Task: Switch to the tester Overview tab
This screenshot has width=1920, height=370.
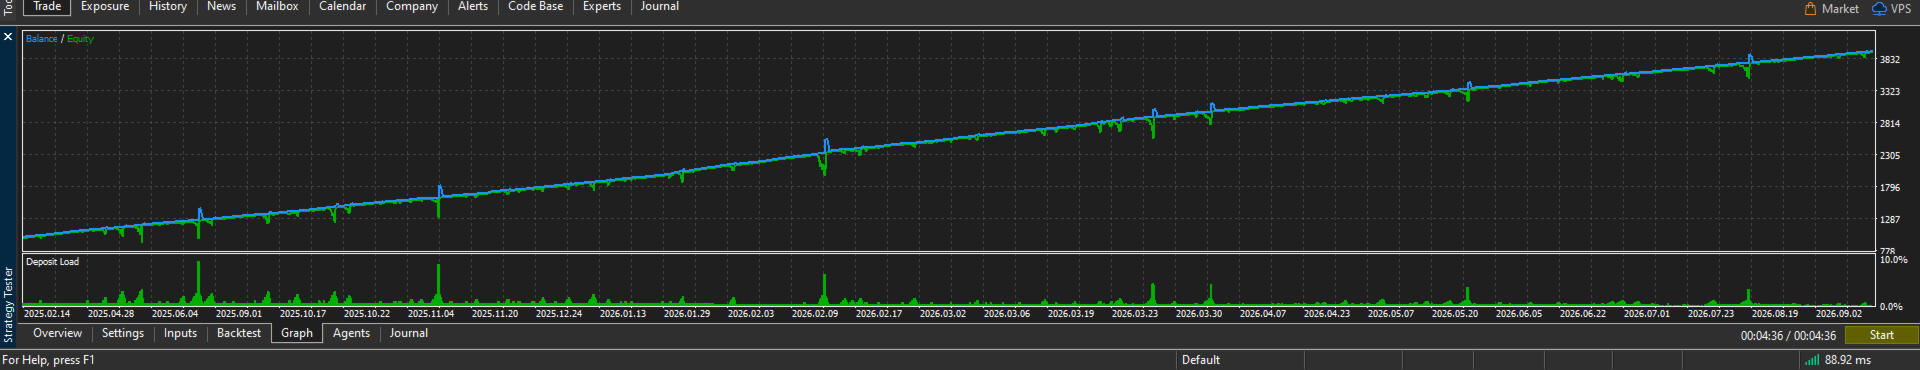Action: [x=57, y=333]
